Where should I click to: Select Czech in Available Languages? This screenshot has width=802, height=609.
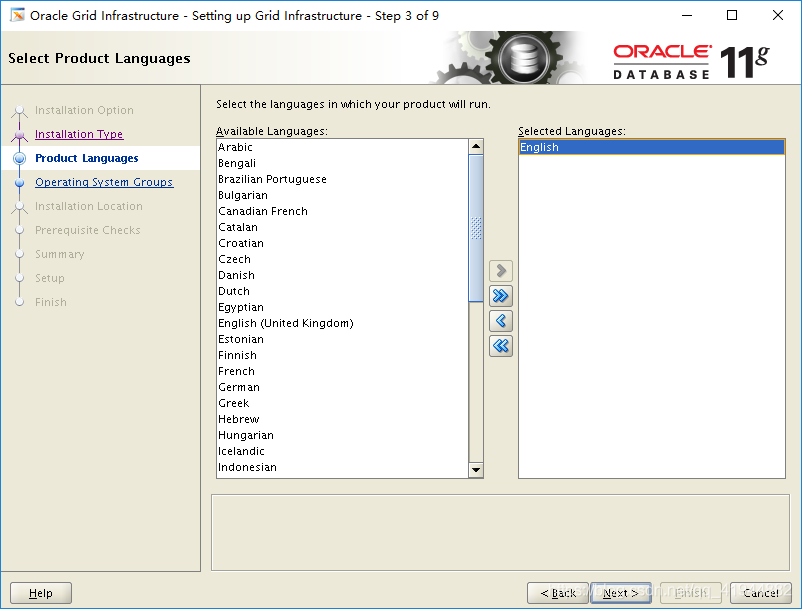[342, 259]
